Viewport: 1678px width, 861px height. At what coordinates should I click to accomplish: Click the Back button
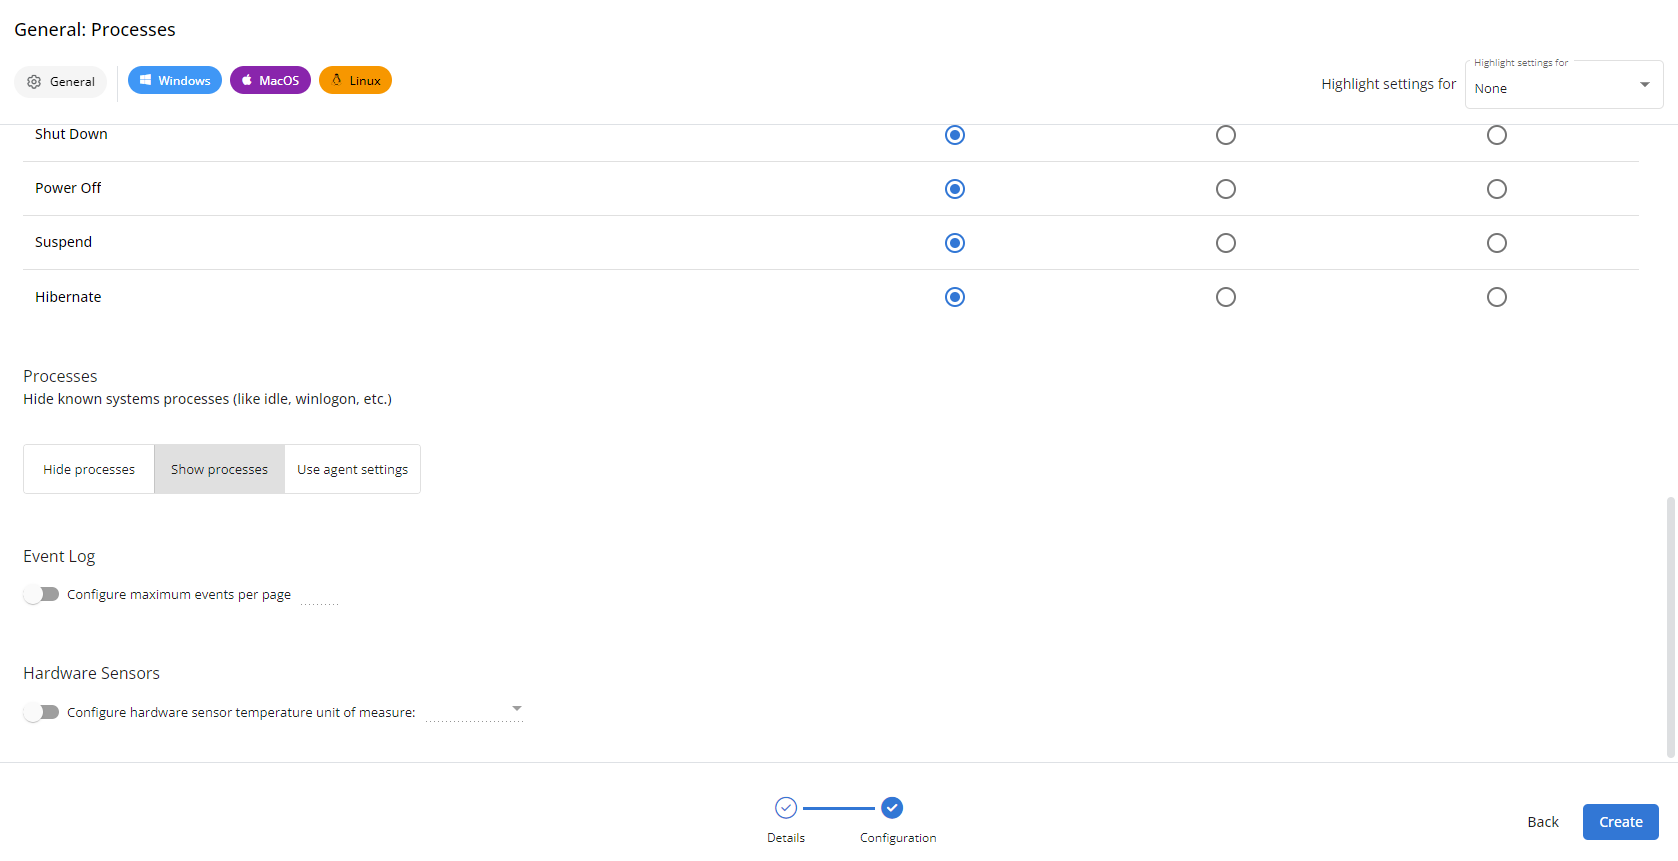pos(1542,821)
